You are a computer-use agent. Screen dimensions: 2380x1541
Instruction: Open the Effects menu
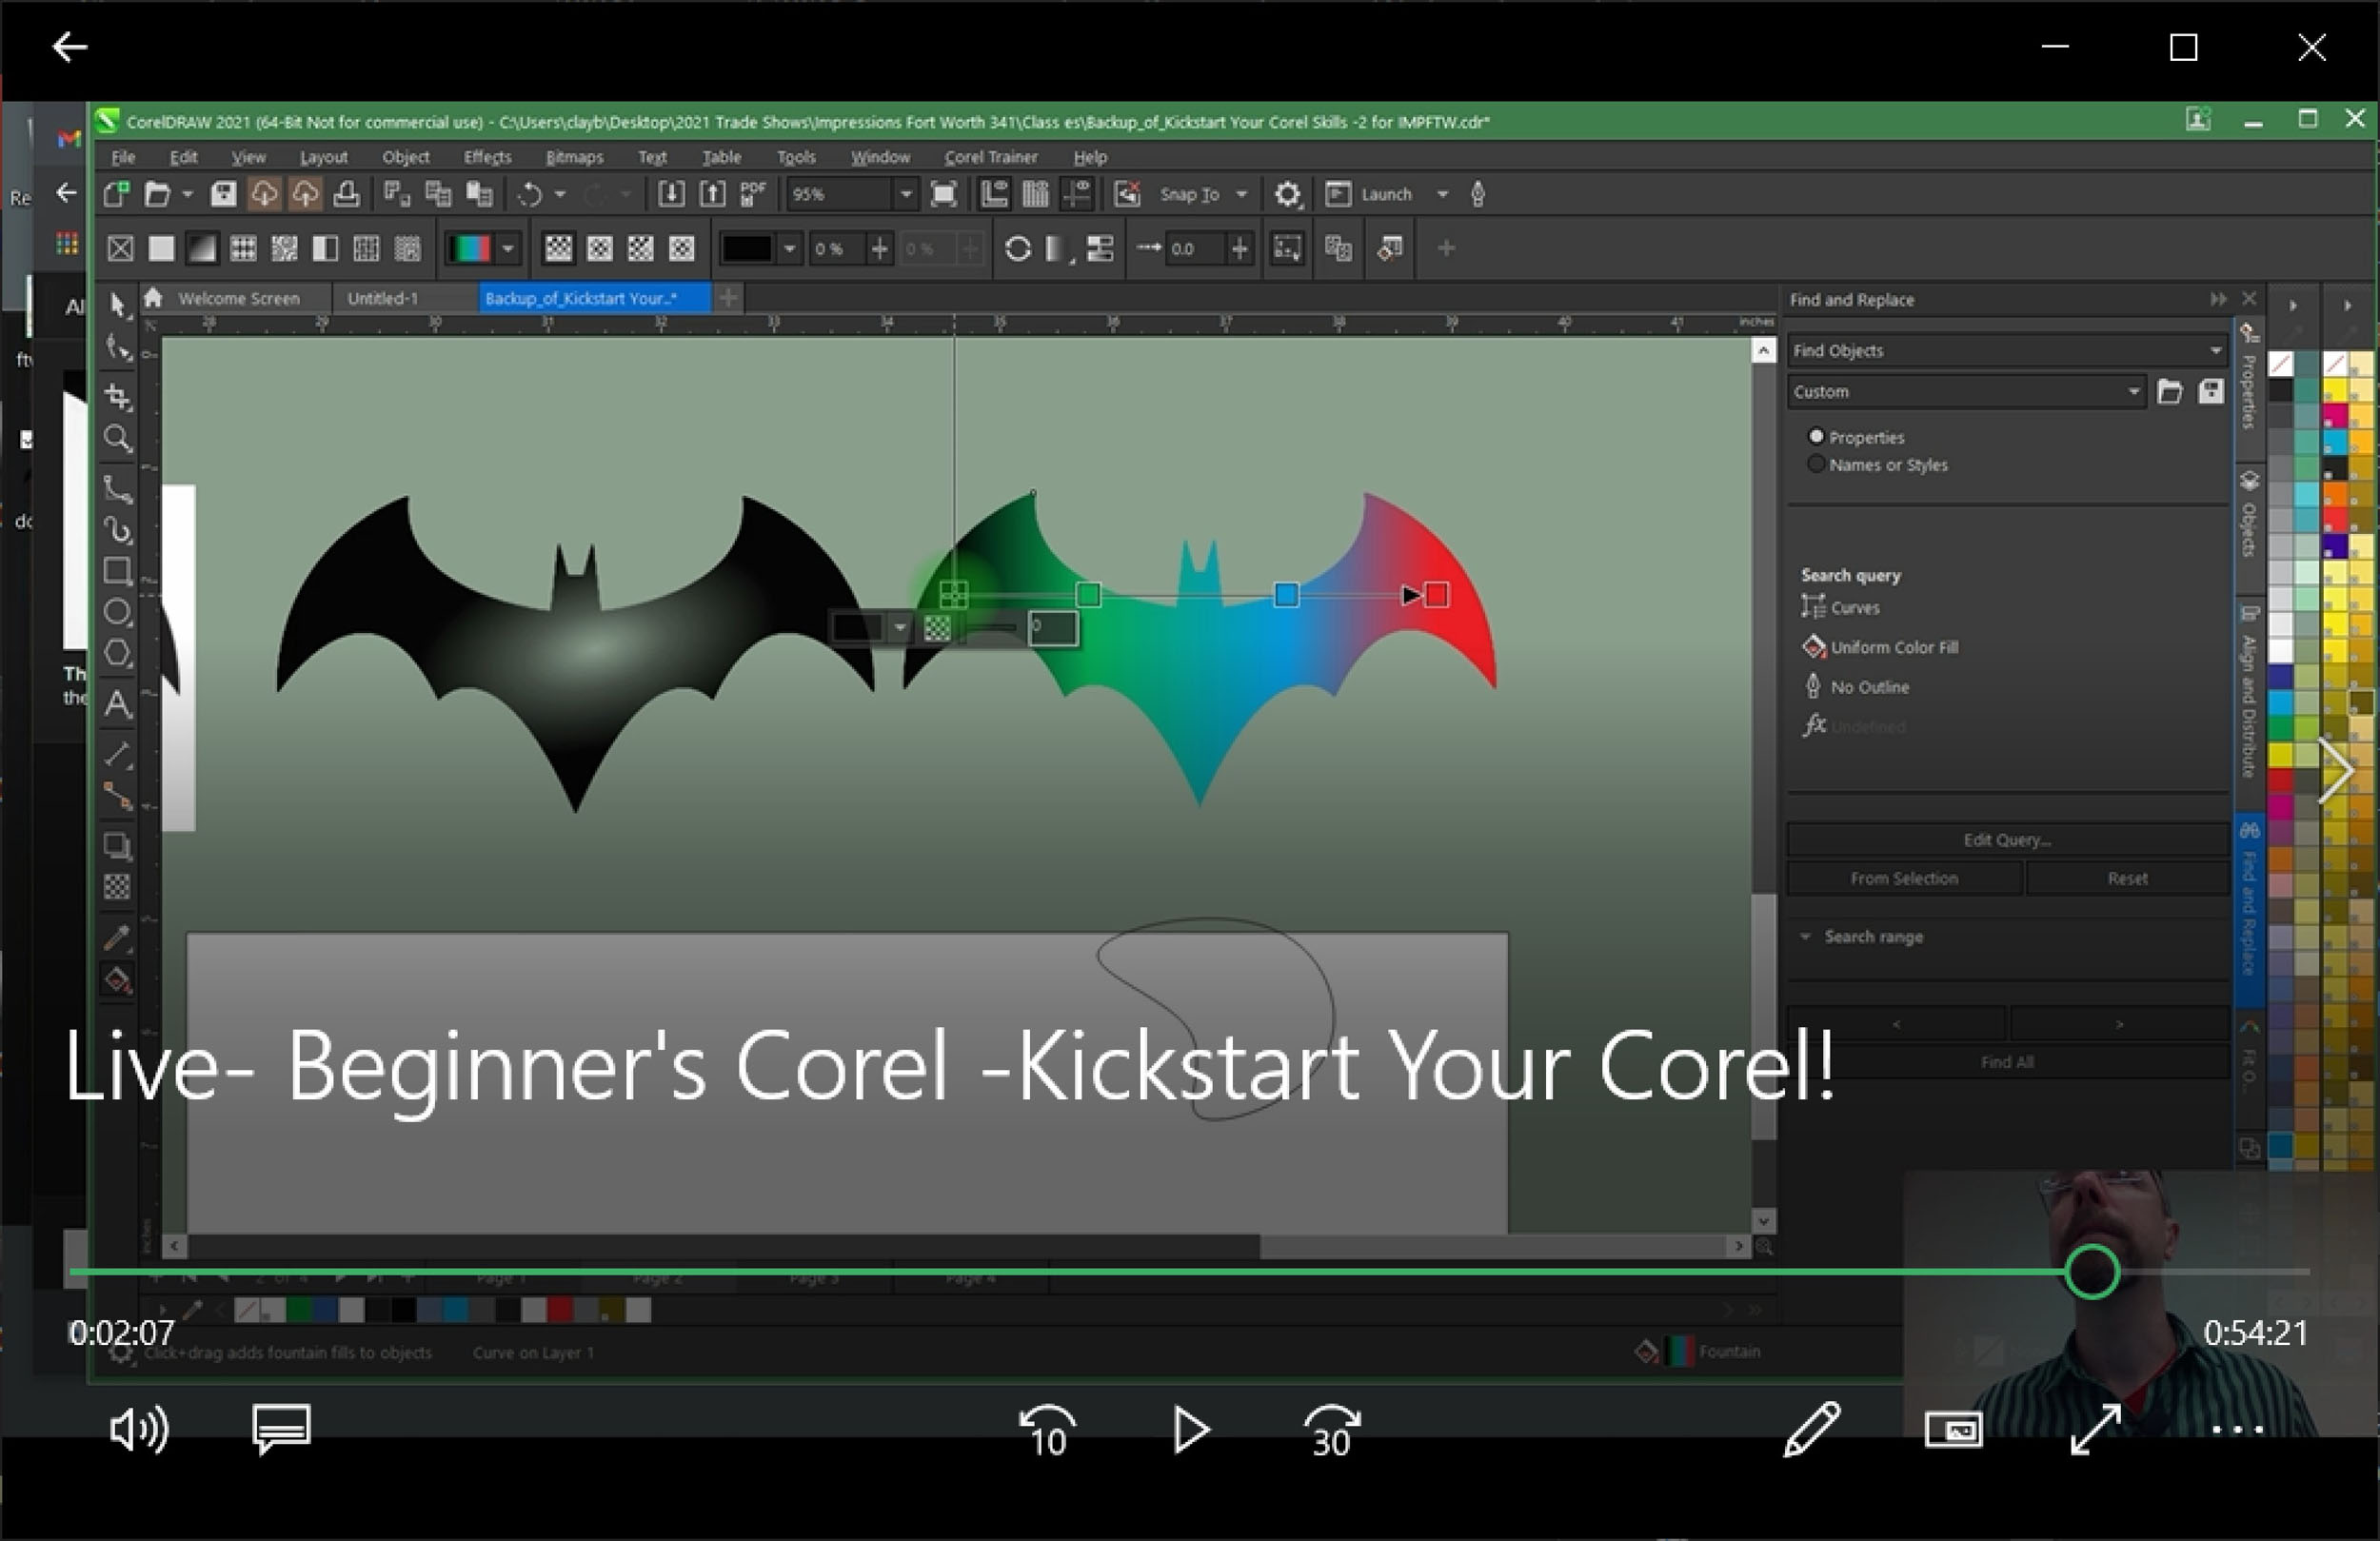point(487,157)
